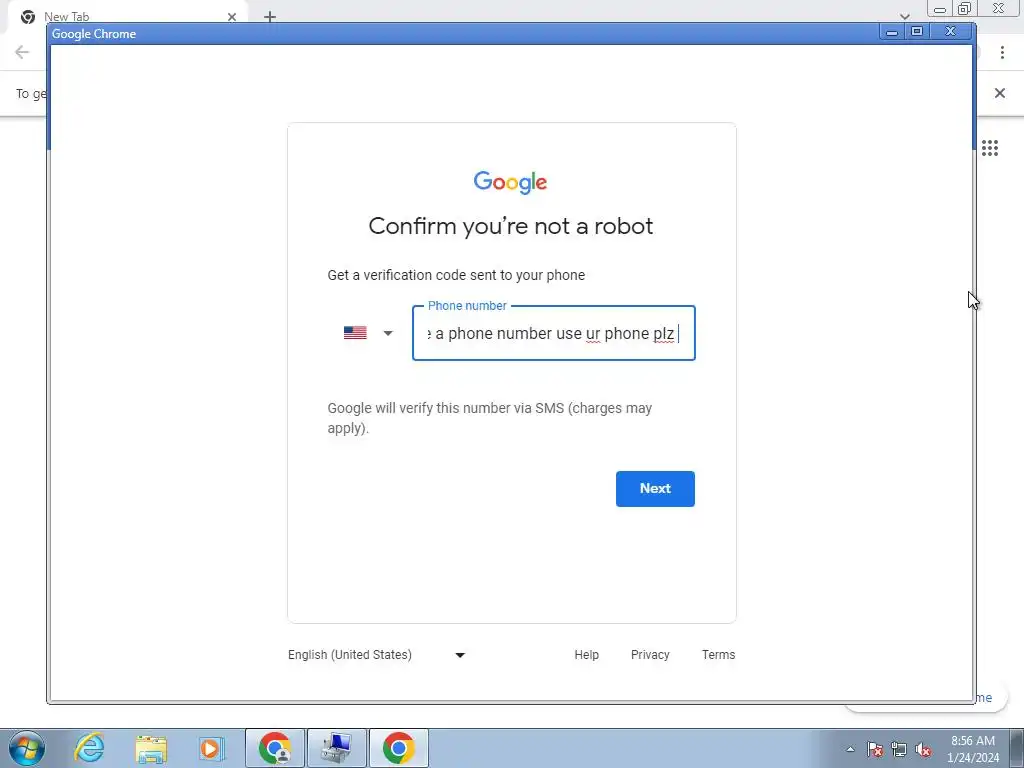Close the Google Chrome popup window
This screenshot has width=1024, height=768.
951,31
